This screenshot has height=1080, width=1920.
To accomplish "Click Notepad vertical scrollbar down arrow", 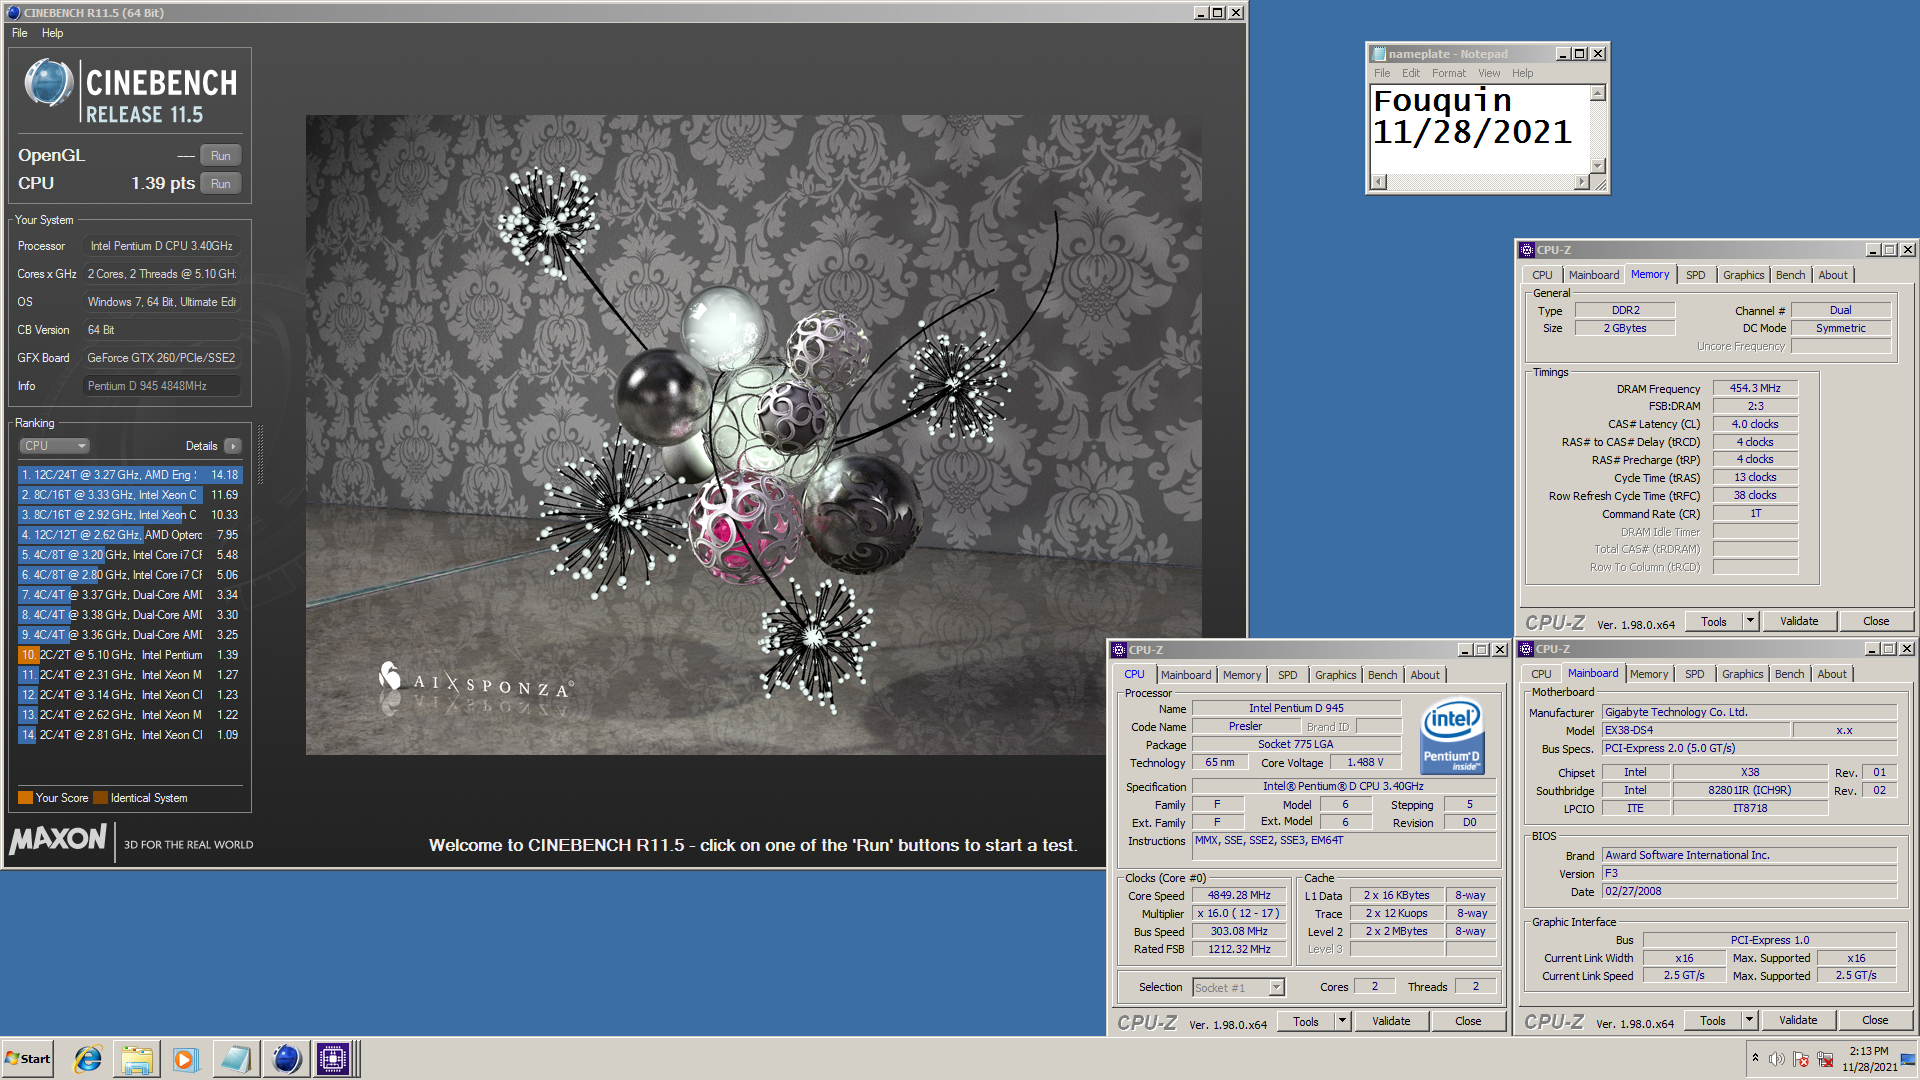I will pyautogui.click(x=1597, y=166).
